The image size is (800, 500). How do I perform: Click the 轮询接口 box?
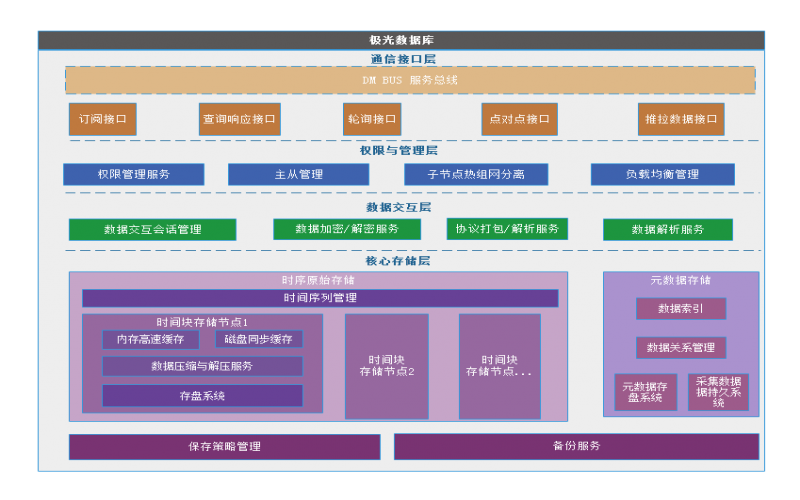pyautogui.click(x=372, y=119)
